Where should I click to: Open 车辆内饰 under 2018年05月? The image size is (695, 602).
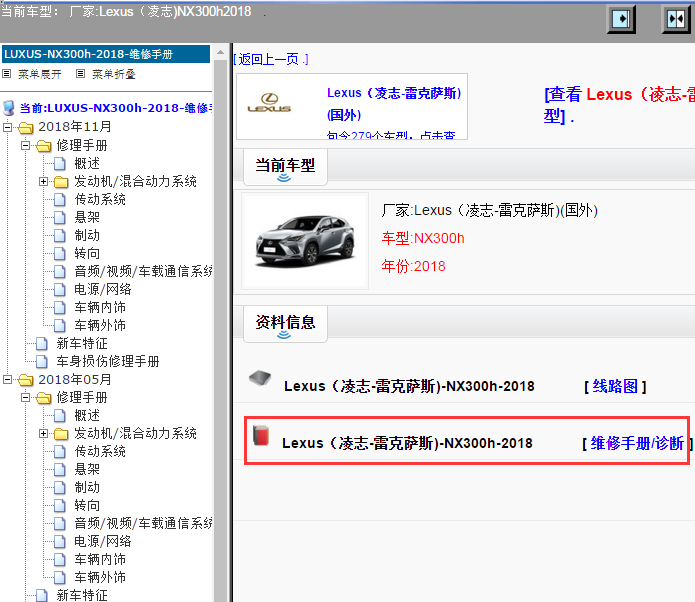(100, 559)
